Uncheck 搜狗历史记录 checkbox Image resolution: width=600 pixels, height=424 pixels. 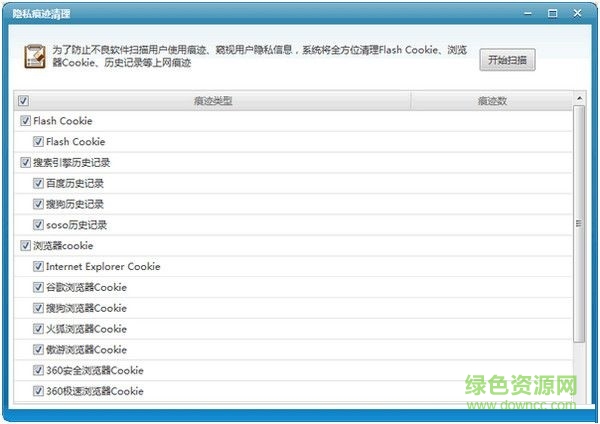[x=38, y=204]
